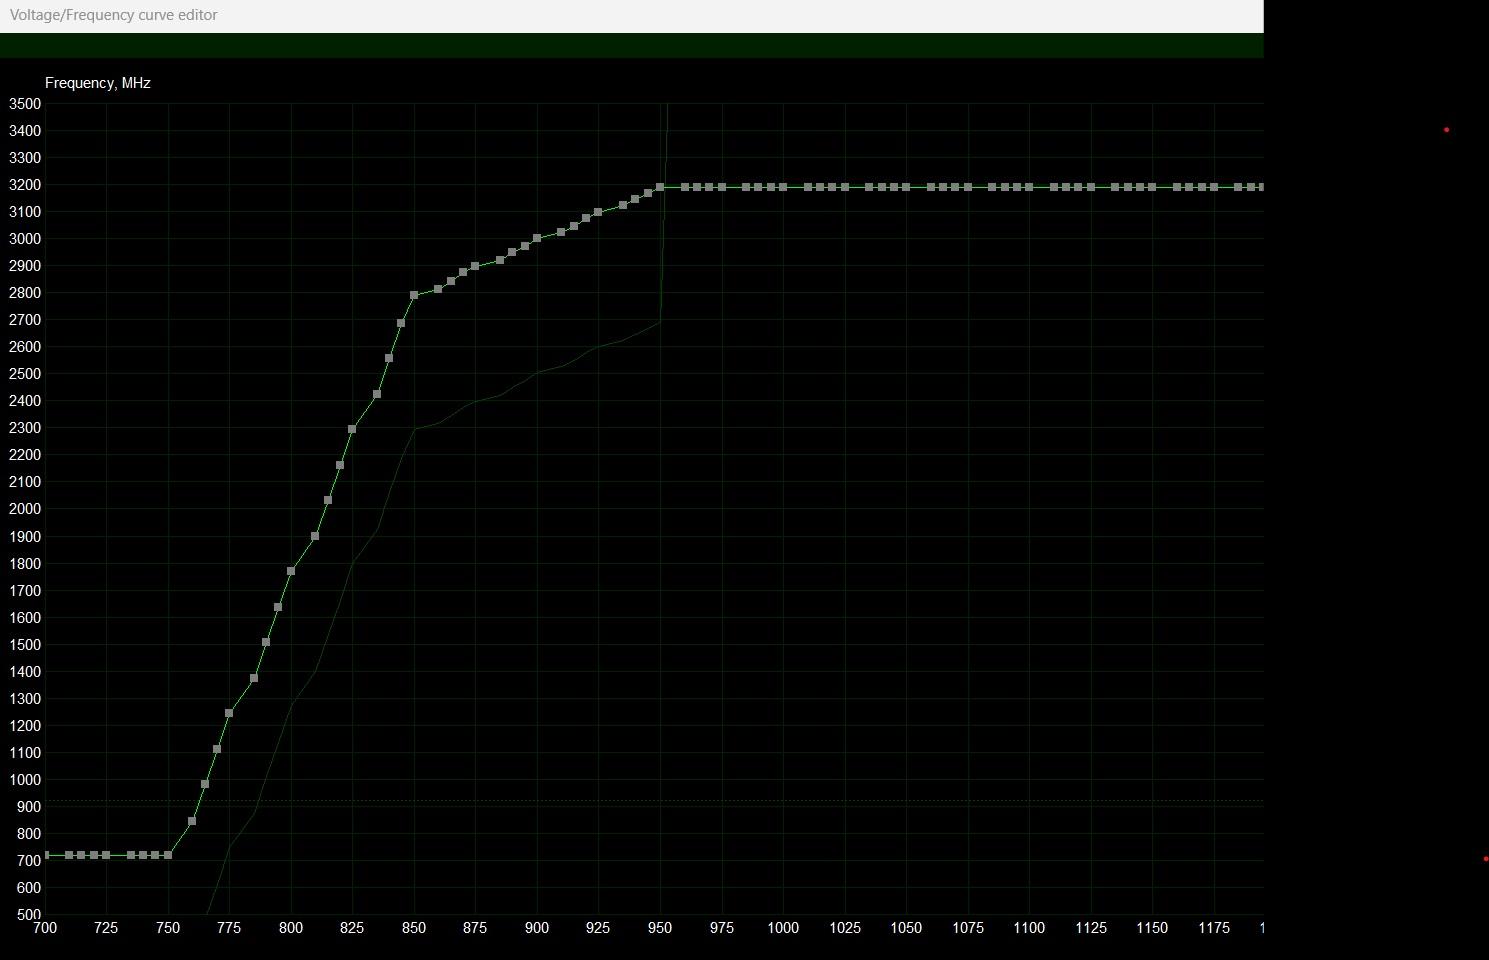1489x960 pixels.
Task: Select the curve point at 1025 mV
Action: 845,188
